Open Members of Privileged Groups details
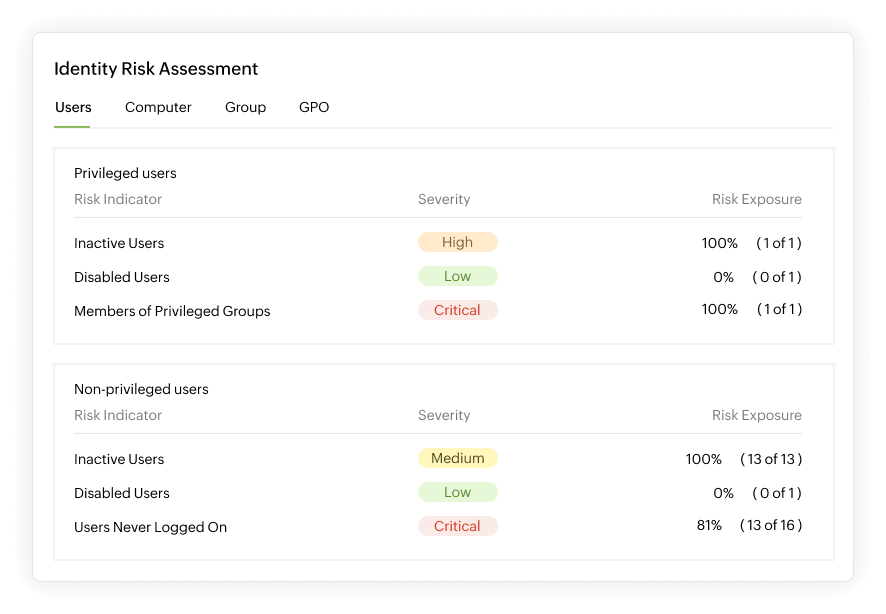 tap(172, 311)
